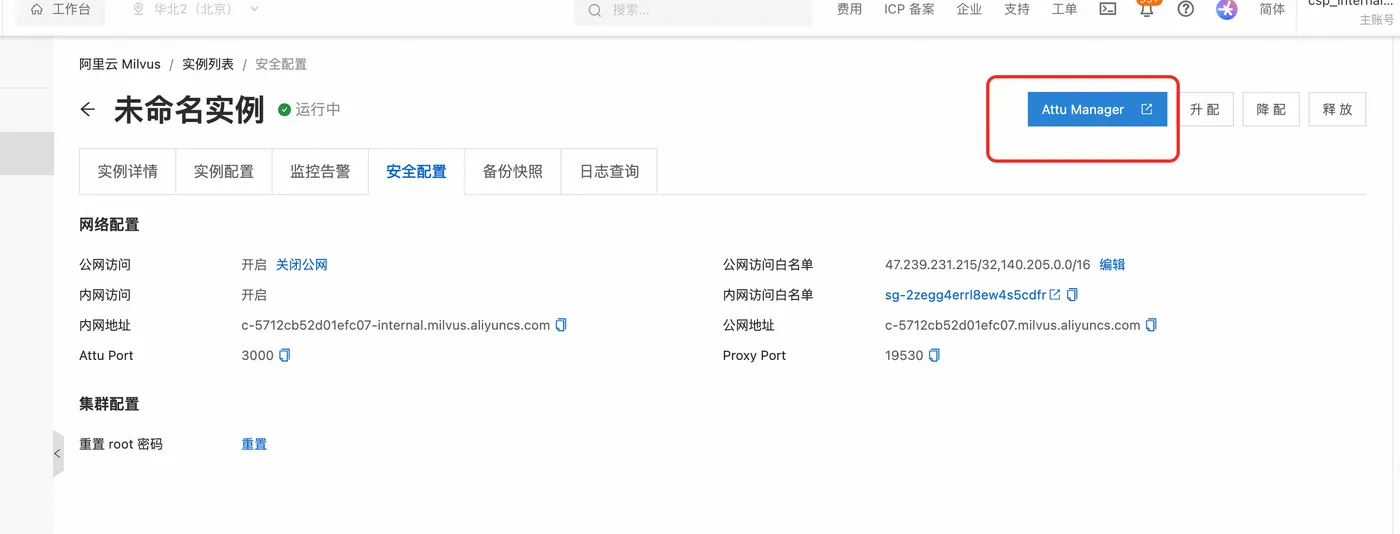Open the 日志查询 tab

click(x=609, y=171)
